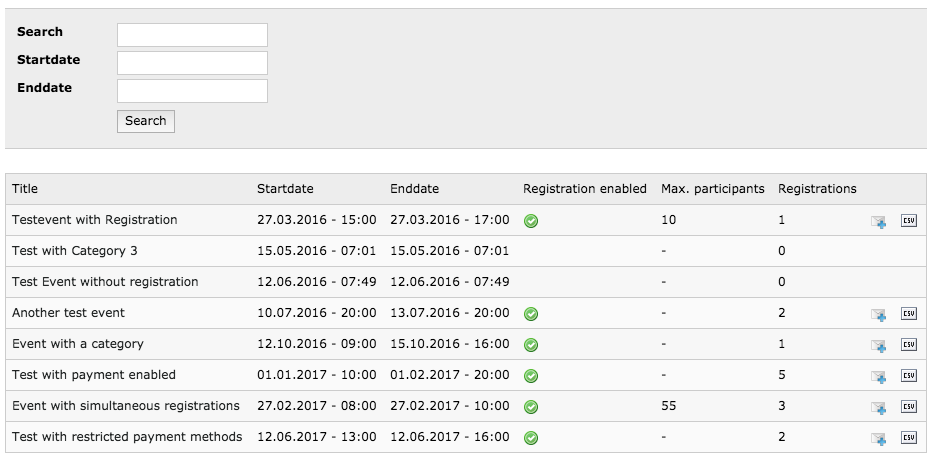Click green checkmark for Test with payment enabled
Viewport: 935px width, 459px height.
pos(531,376)
